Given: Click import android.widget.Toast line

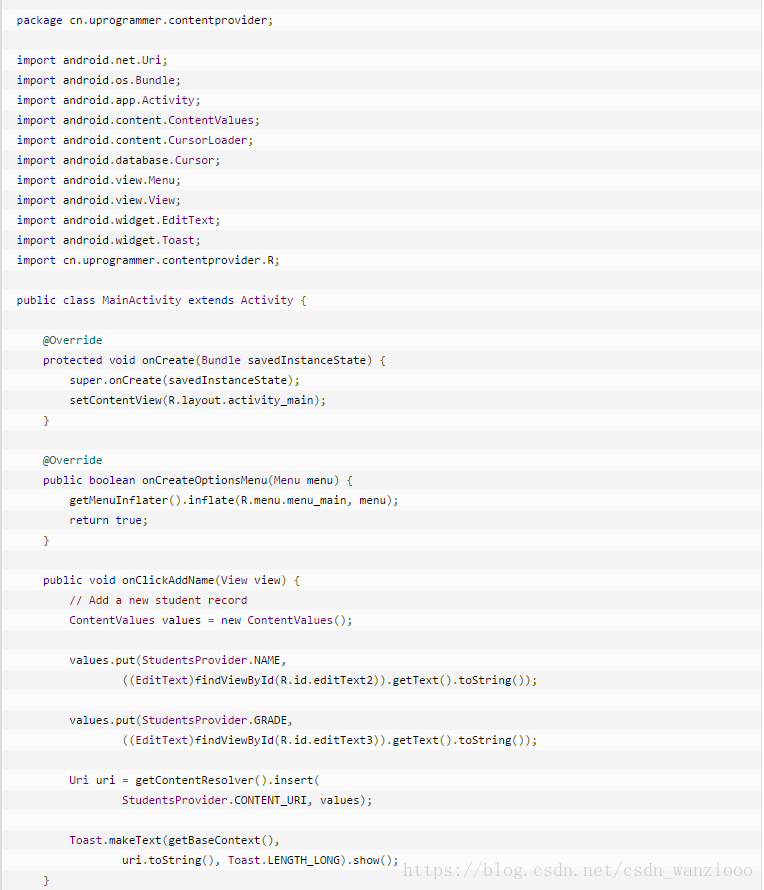Looking at the screenshot, I should point(108,240).
